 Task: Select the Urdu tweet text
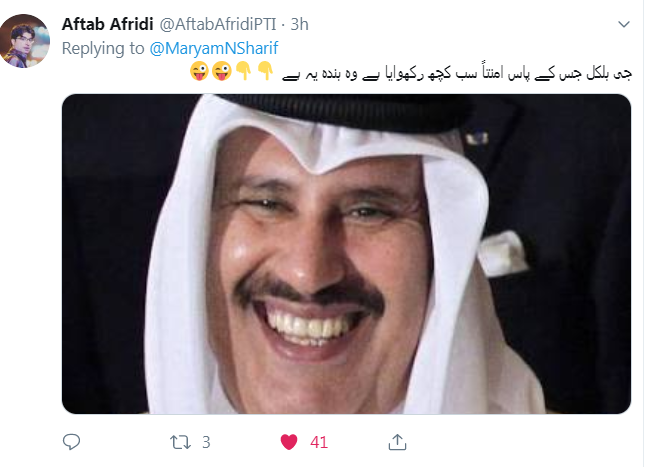(457, 73)
